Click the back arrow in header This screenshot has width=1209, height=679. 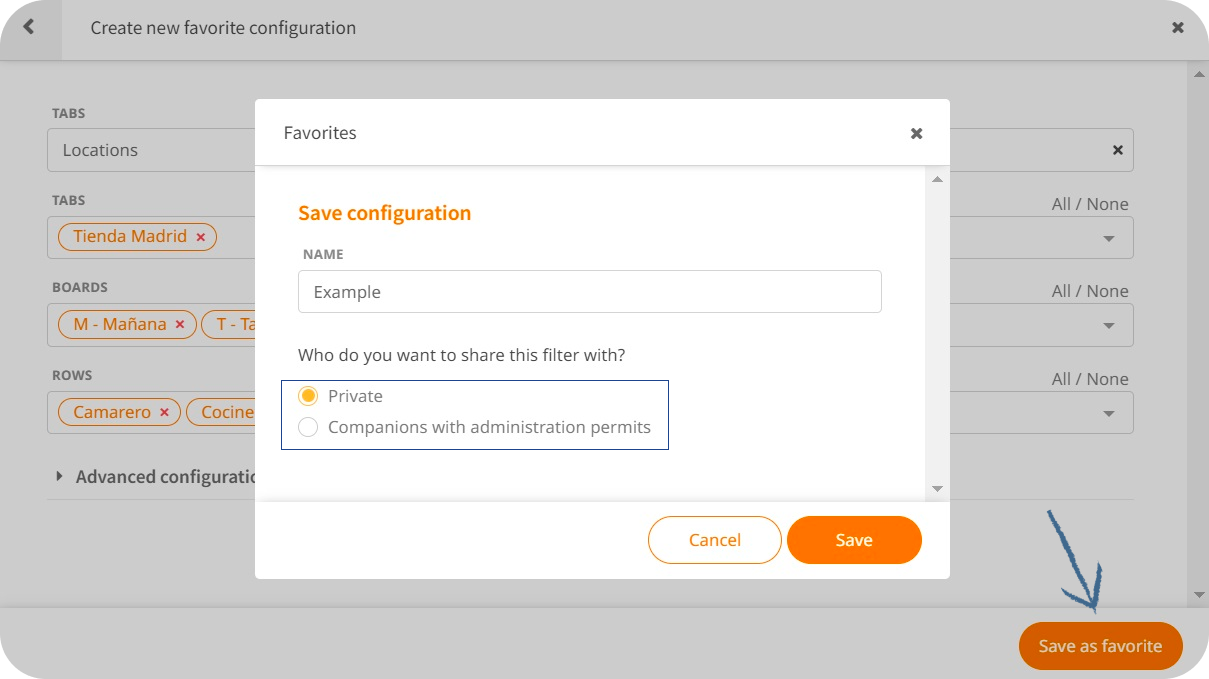pos(29,27)
